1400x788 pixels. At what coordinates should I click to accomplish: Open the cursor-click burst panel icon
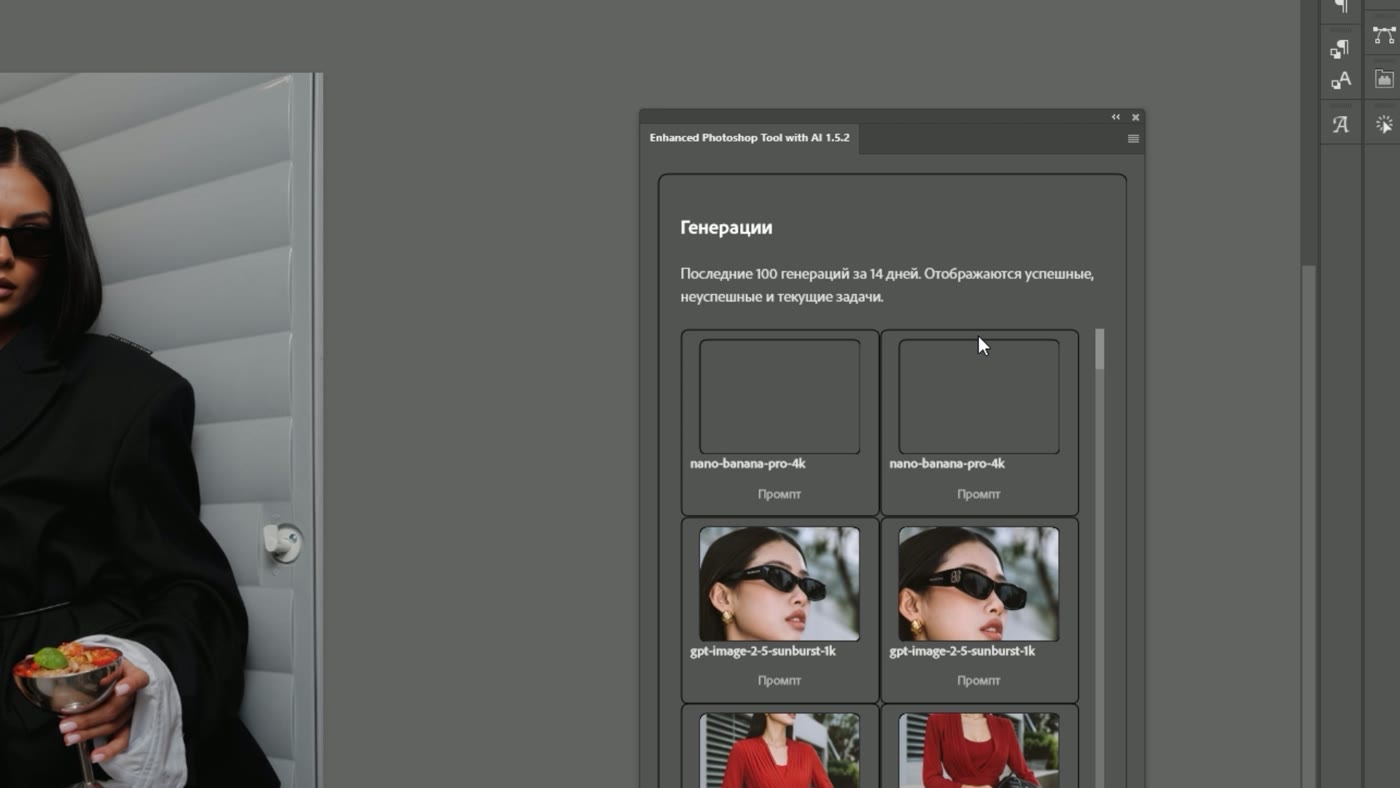tap(1384, 125)
